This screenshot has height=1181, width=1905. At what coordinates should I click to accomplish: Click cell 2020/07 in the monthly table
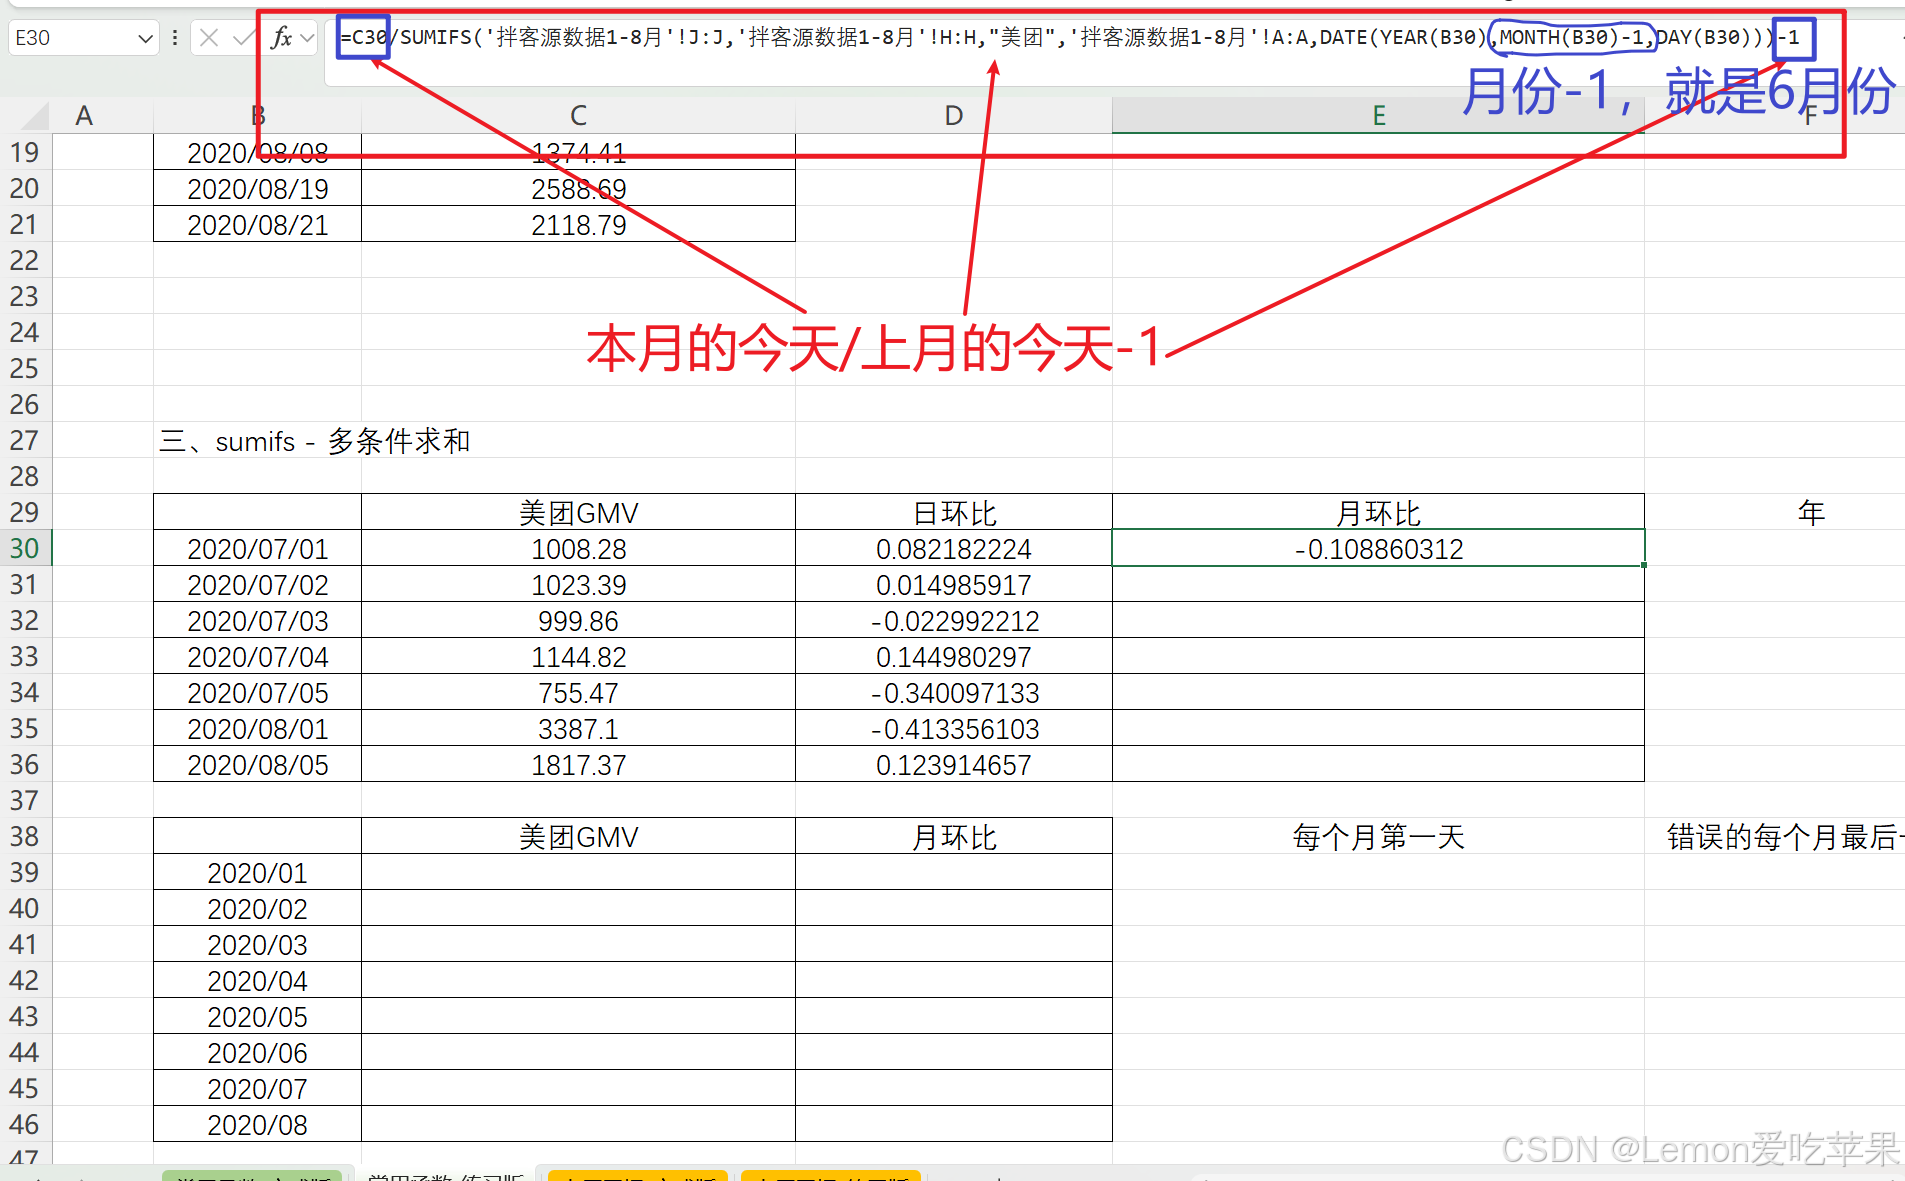click(x=257, y=1088)
